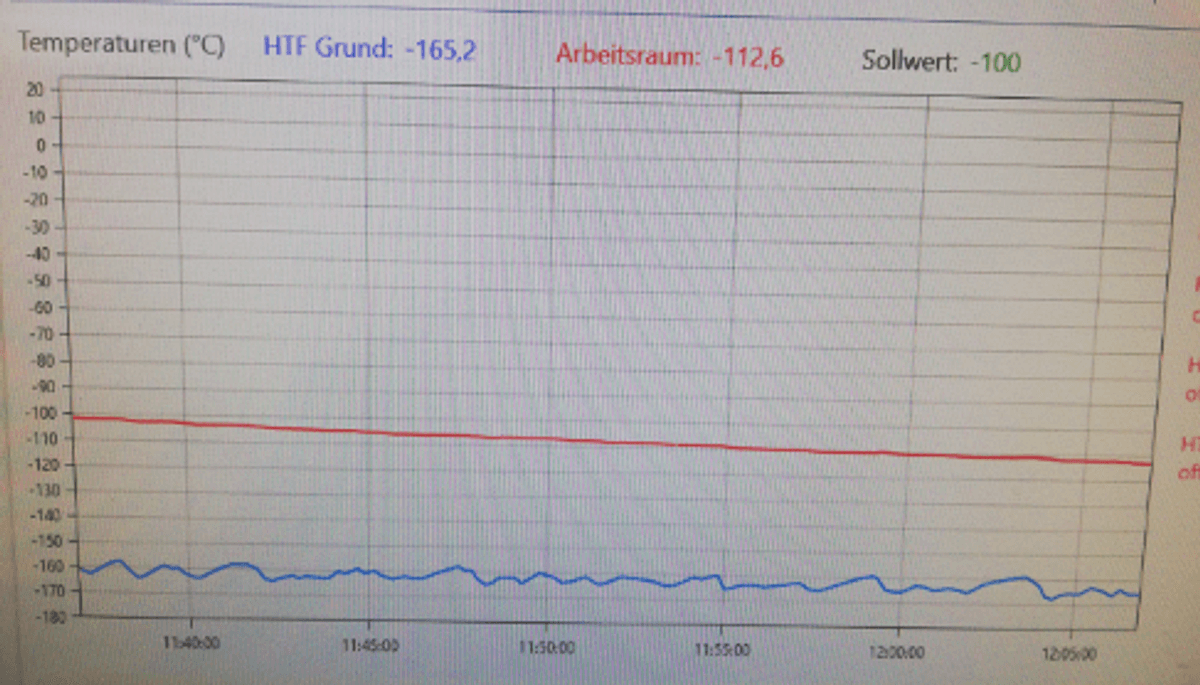The height and width of the screenshot is (685, 1200).
Task: Click the 0 tick on the temperature axis
Action: click(x=40, y=145)
